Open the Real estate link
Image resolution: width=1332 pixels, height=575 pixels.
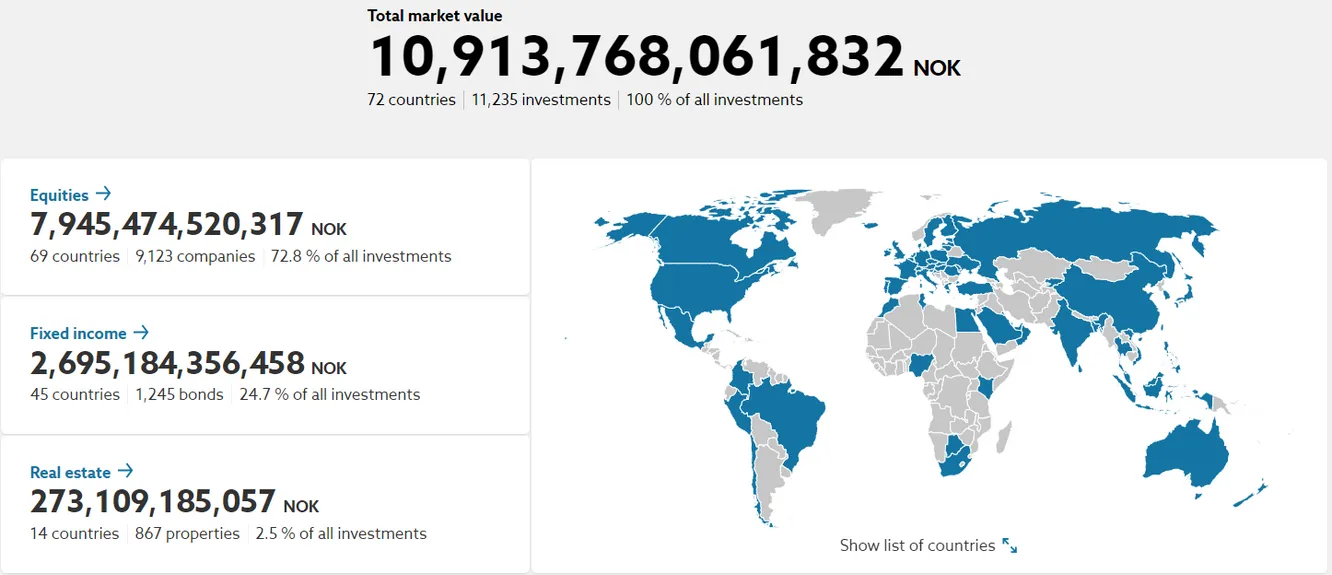pos(71,472)
